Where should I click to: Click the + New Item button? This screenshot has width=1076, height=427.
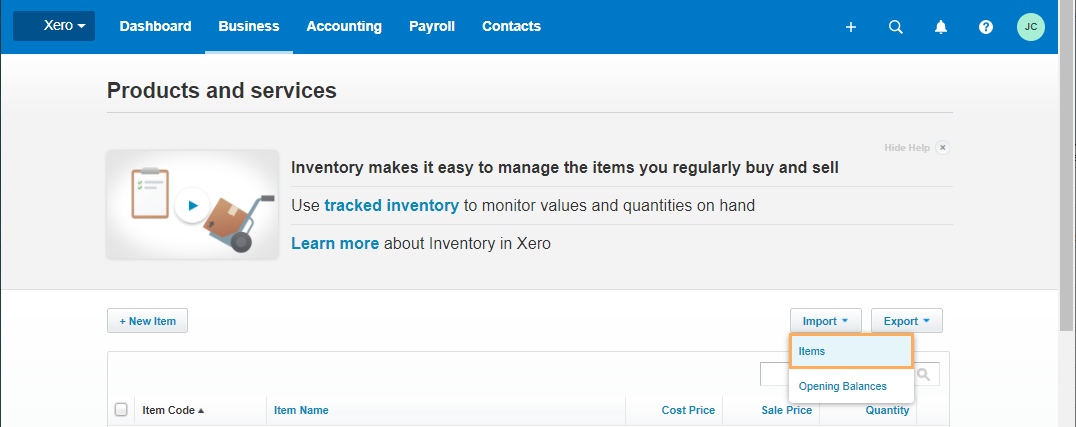point(148,321)
